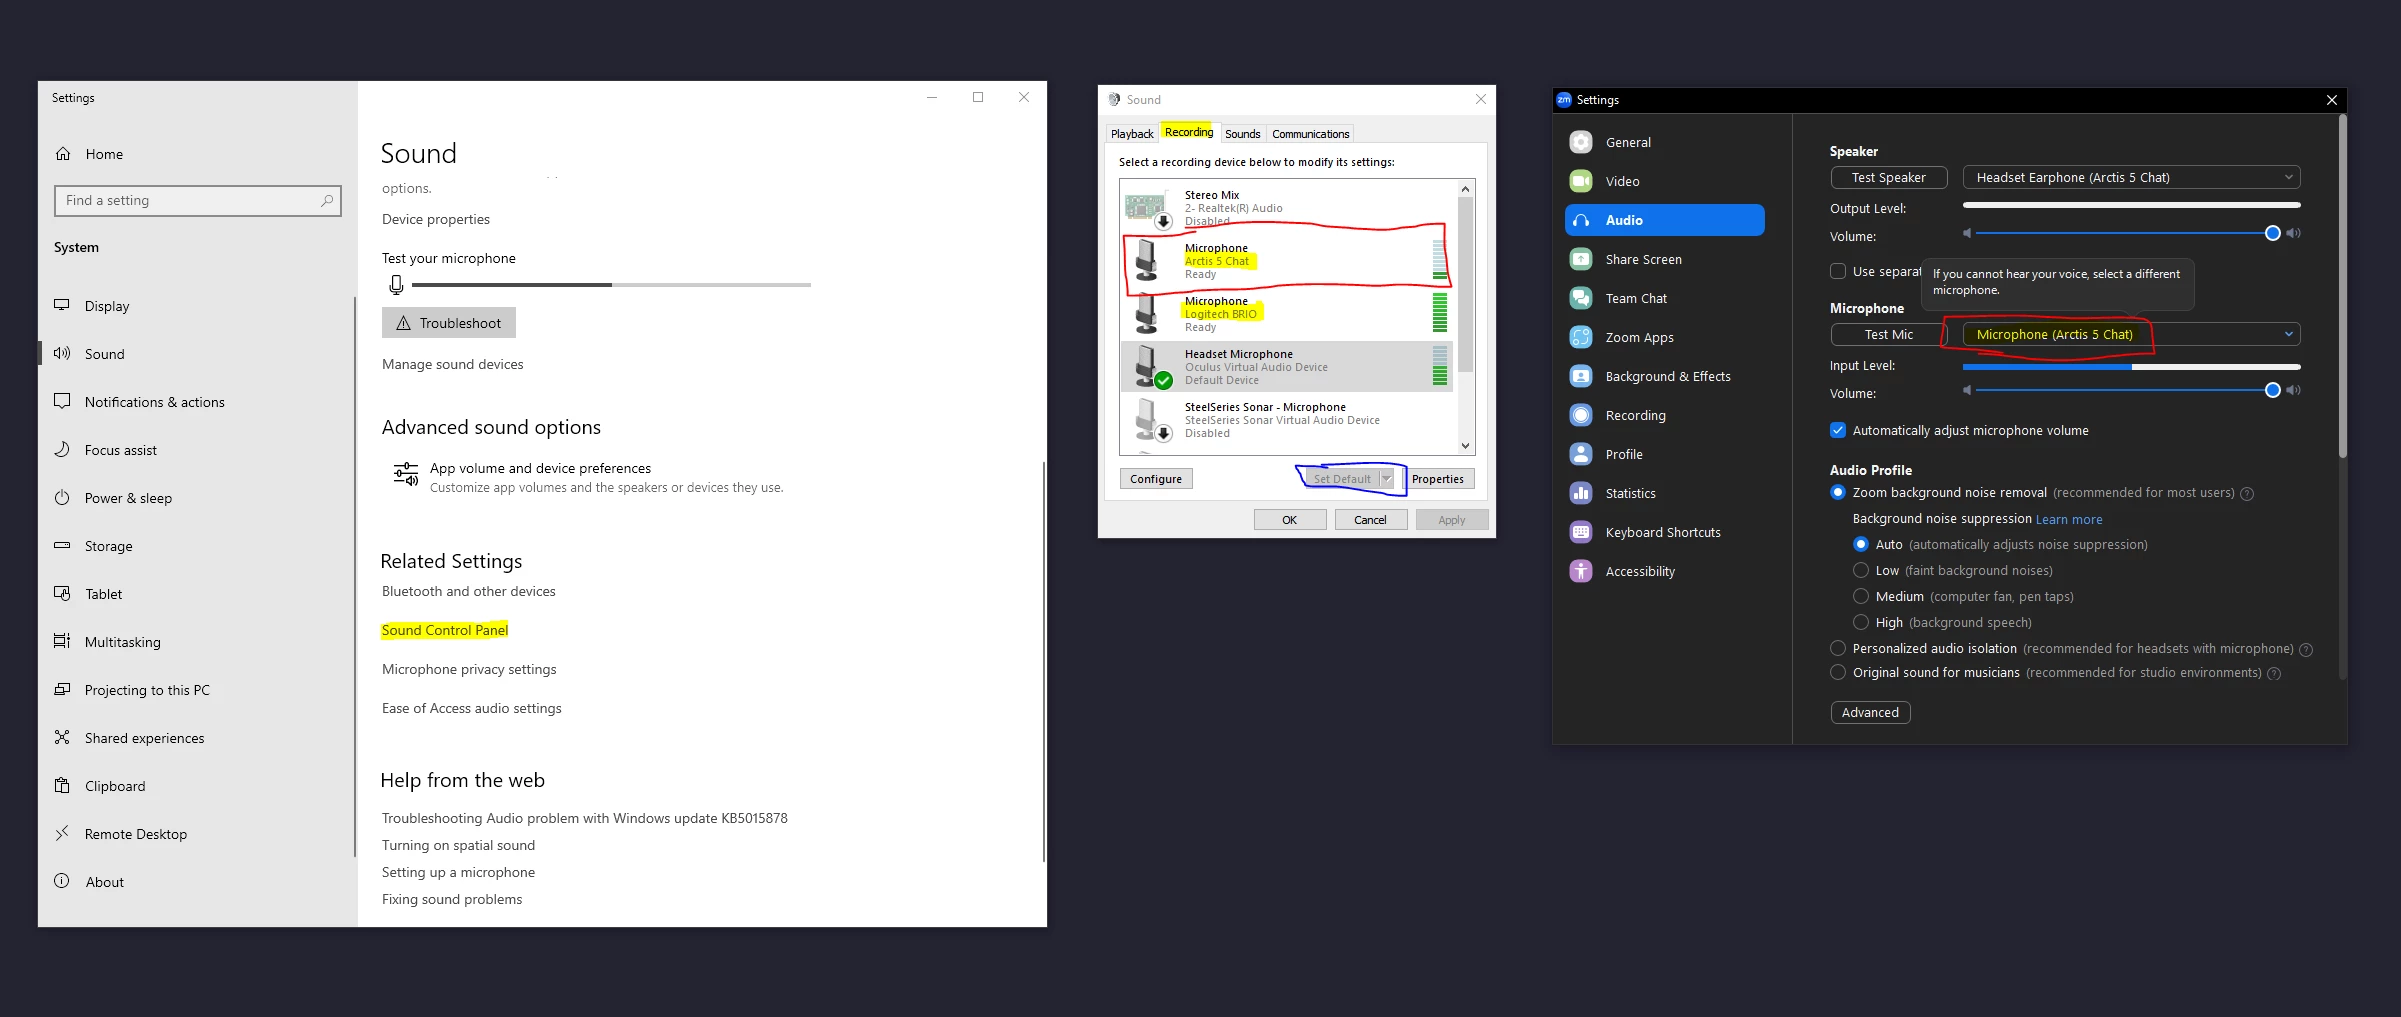Select Original sound for musicians radio
Screen dimensions: 2401x1017
1838,672
